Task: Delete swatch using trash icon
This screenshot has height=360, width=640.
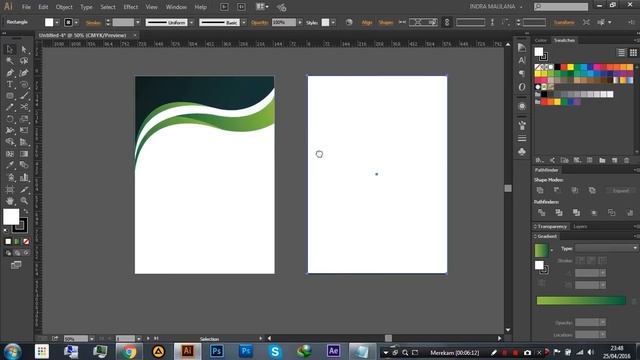Action: pyautogui.click(x=627, y=160)
